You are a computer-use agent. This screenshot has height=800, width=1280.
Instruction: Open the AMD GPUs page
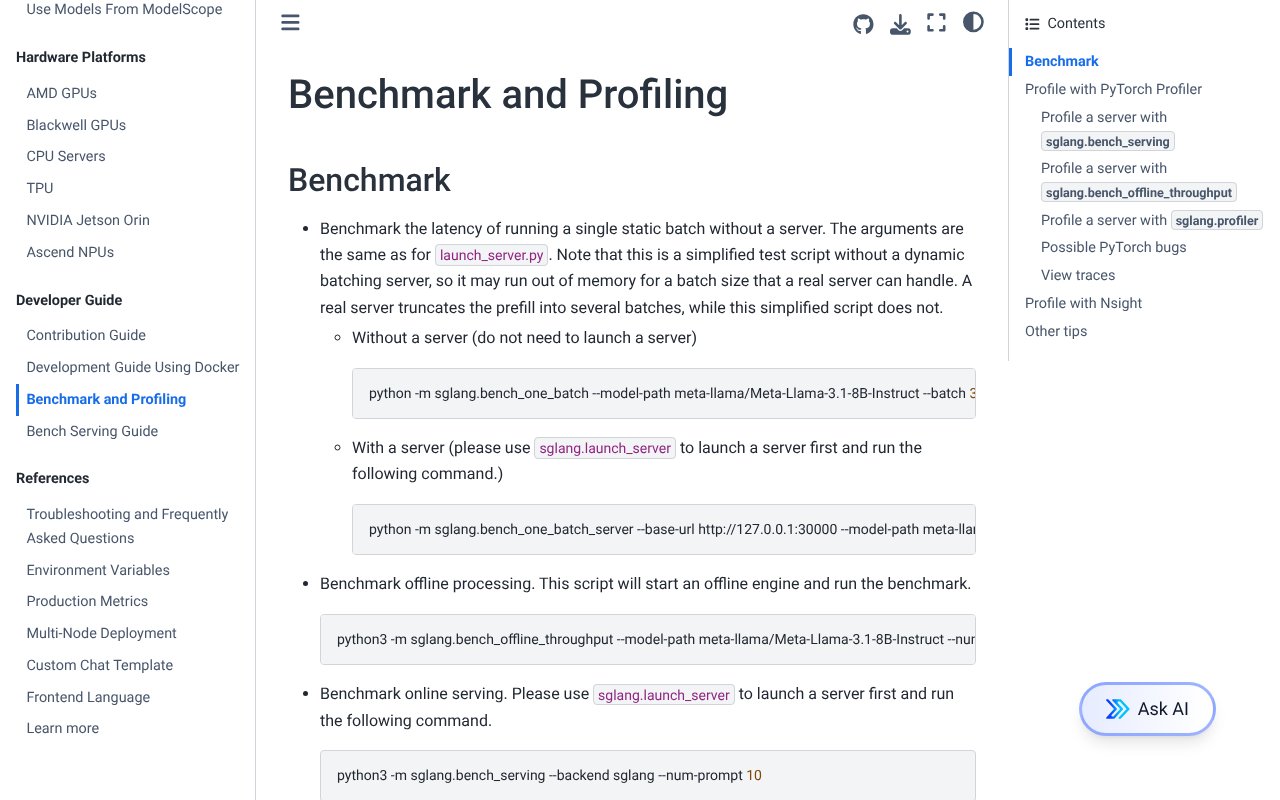[x=61, y=93]
